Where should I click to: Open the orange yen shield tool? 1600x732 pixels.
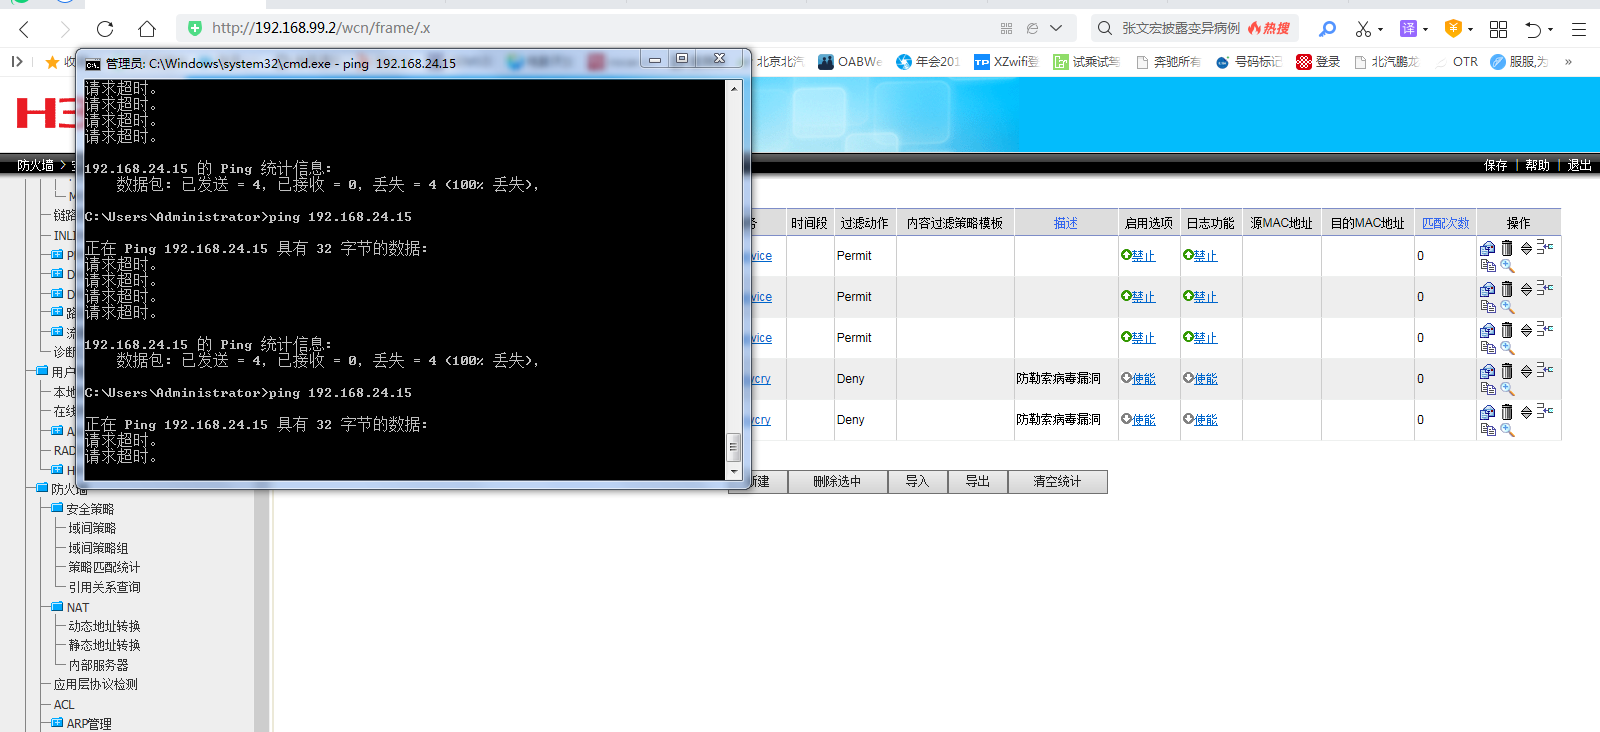[1454, 28]
